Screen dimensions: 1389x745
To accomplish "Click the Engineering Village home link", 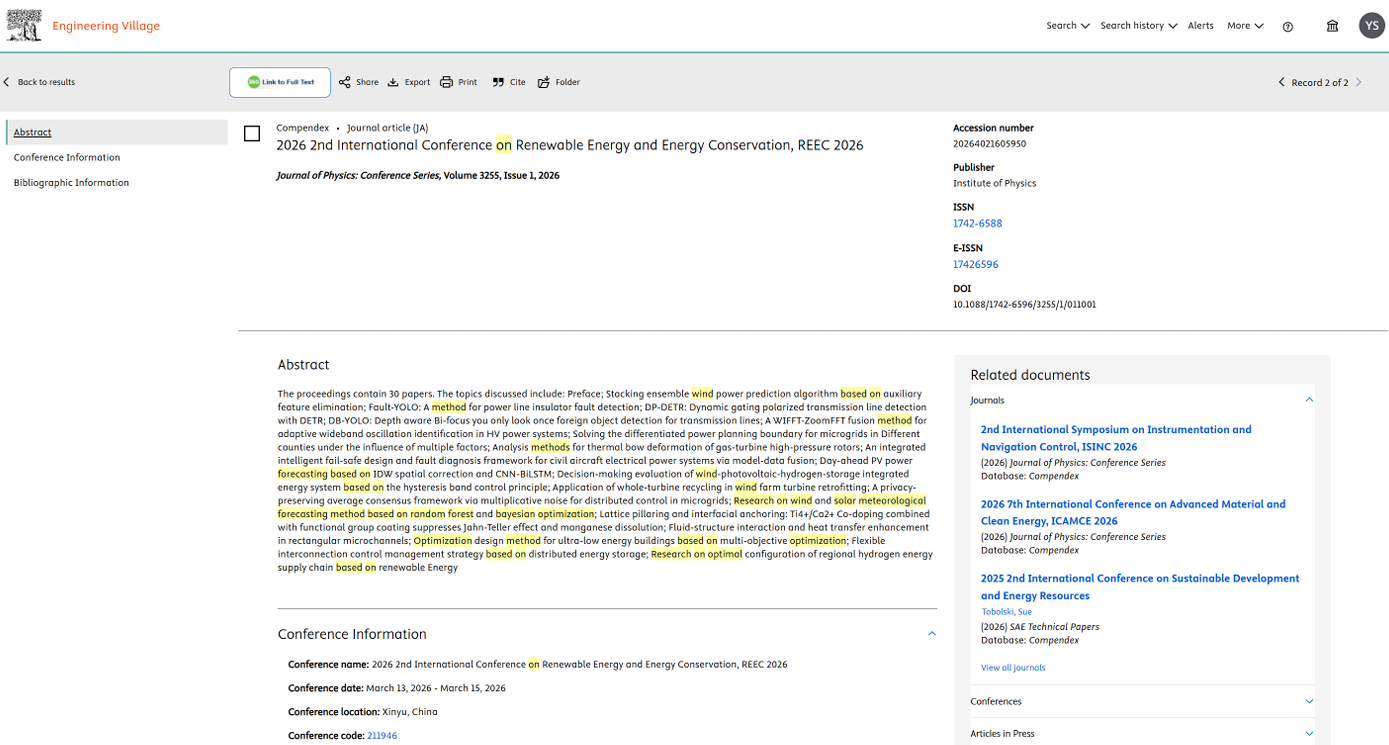I will pos(106,26).
